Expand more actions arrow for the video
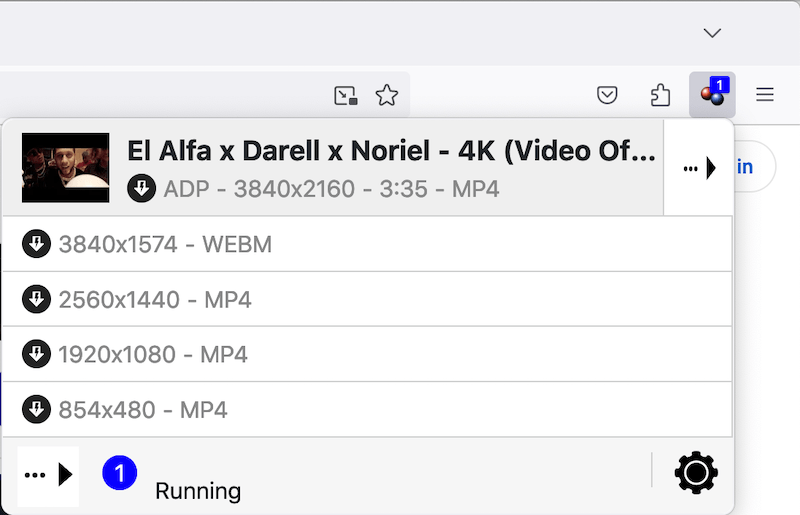This screenshot has height=515, width=800. pyautogui.click(x=699, y=168)
